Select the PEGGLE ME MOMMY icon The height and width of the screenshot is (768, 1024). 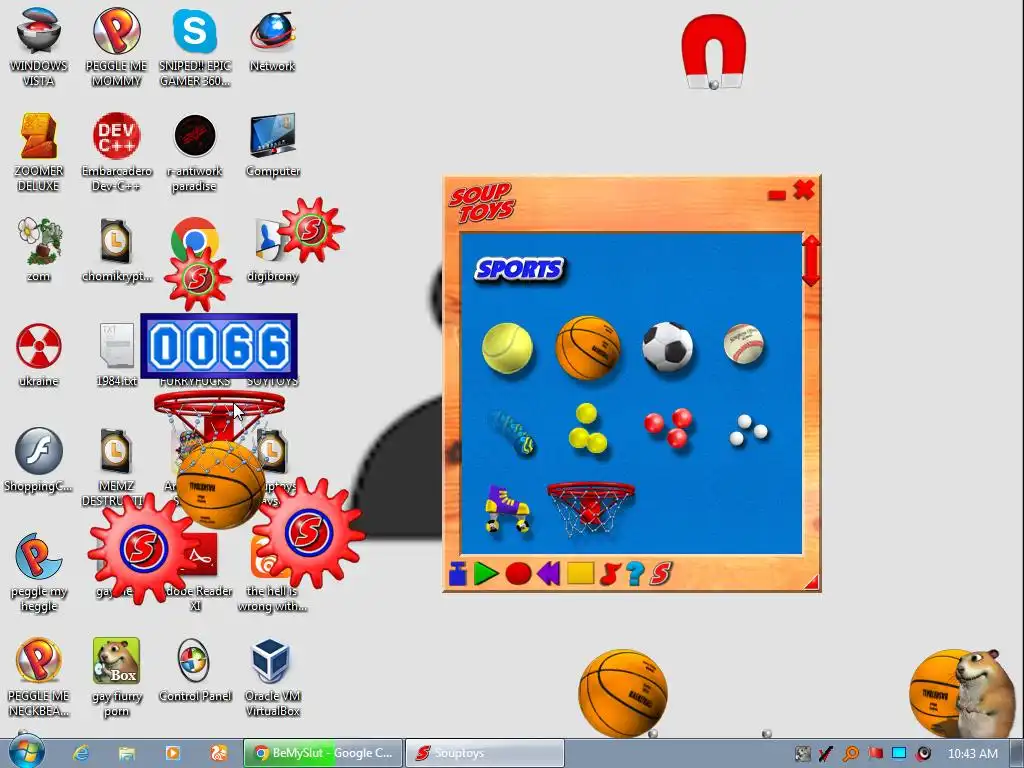pyautogui.click(x=116, y=47)
